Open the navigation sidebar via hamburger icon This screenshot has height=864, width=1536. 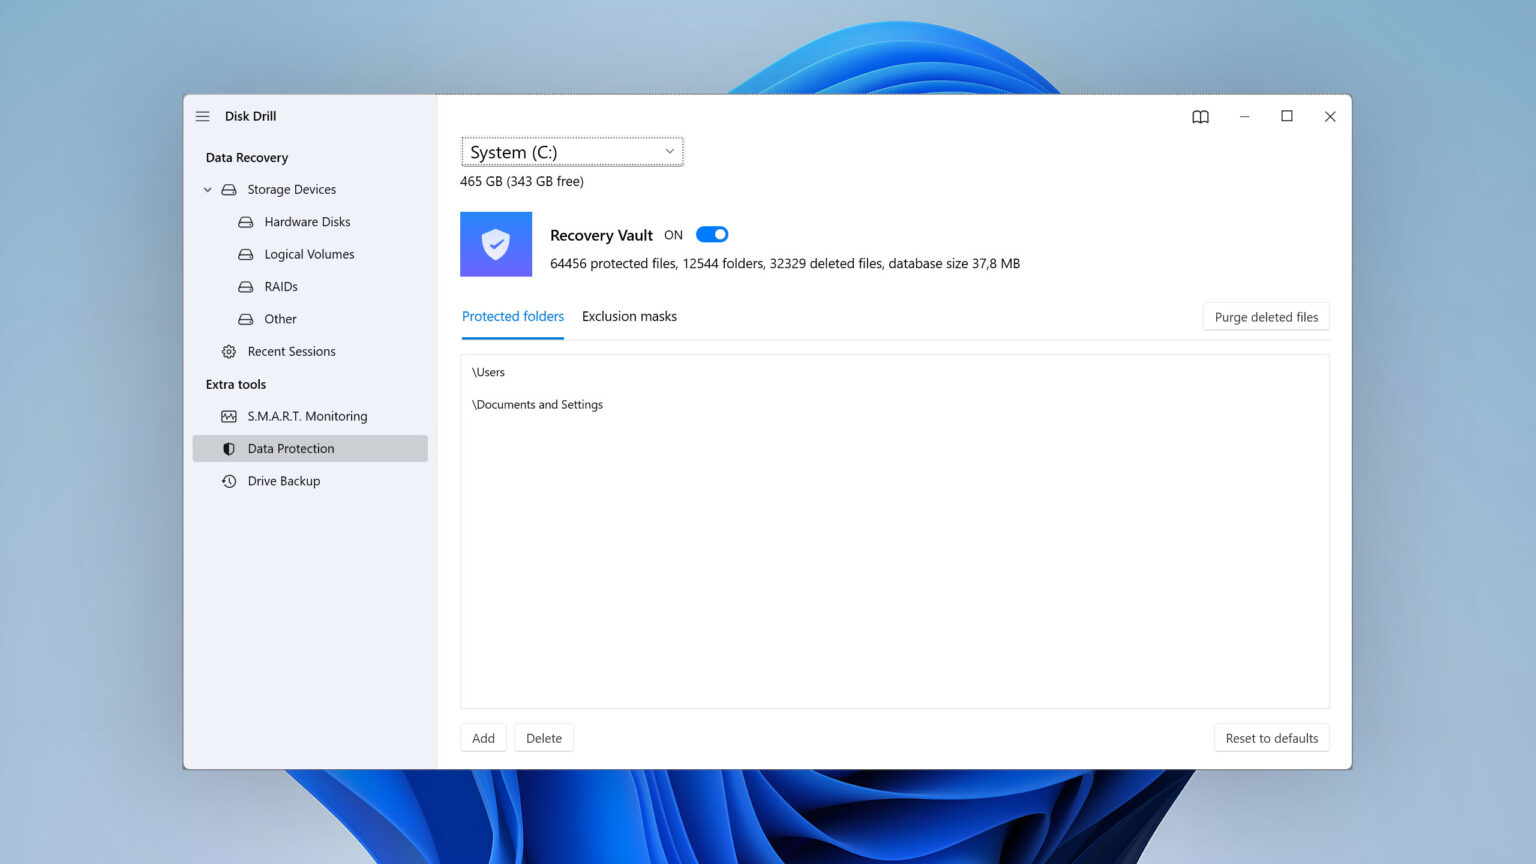point(202,116)
